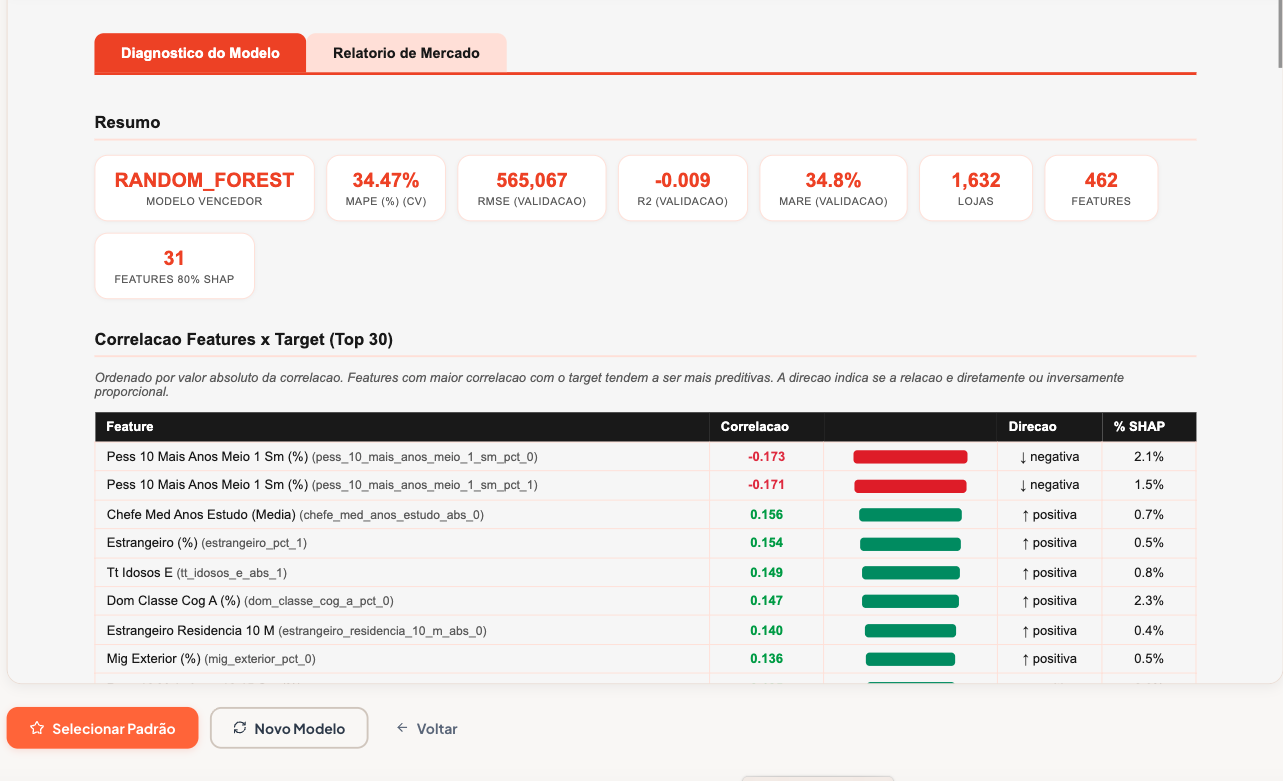Click the green bar for Chefe Med Anos Estudo

910,515
